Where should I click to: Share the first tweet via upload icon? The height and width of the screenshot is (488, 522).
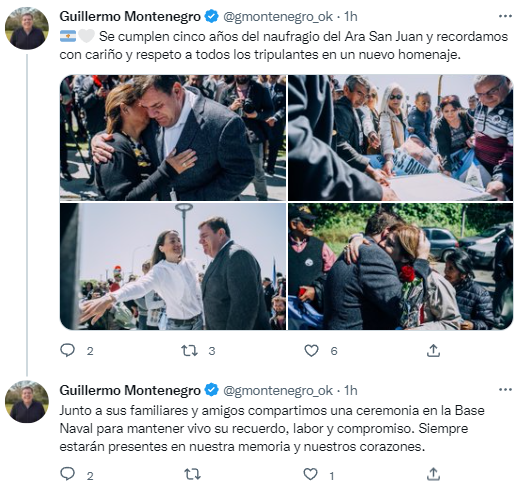[433, 351]
